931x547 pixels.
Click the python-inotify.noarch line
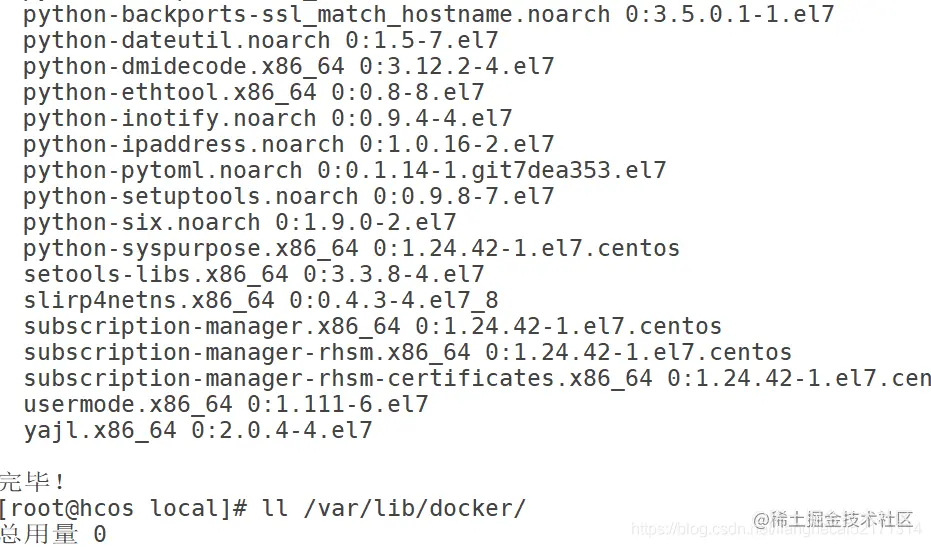(x=267, y=119)
